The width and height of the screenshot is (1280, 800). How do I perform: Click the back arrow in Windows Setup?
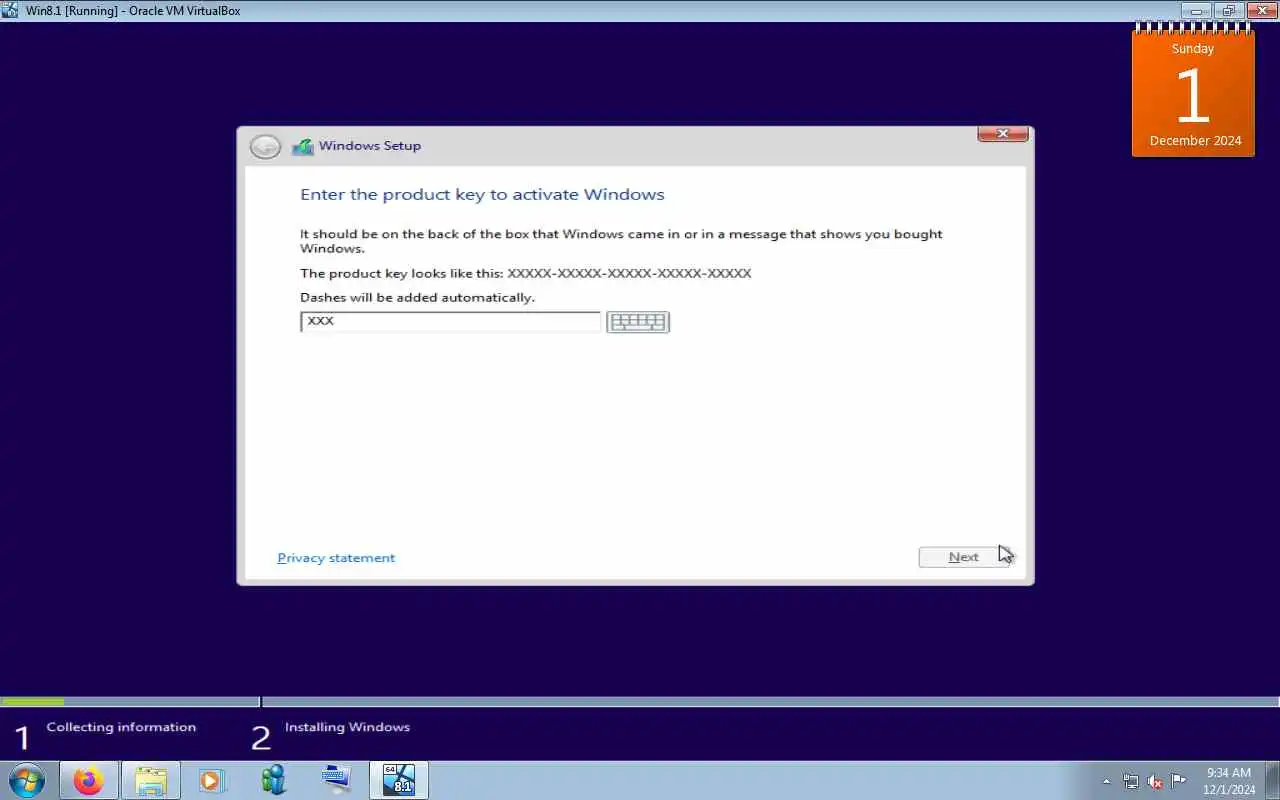(265, 147)
